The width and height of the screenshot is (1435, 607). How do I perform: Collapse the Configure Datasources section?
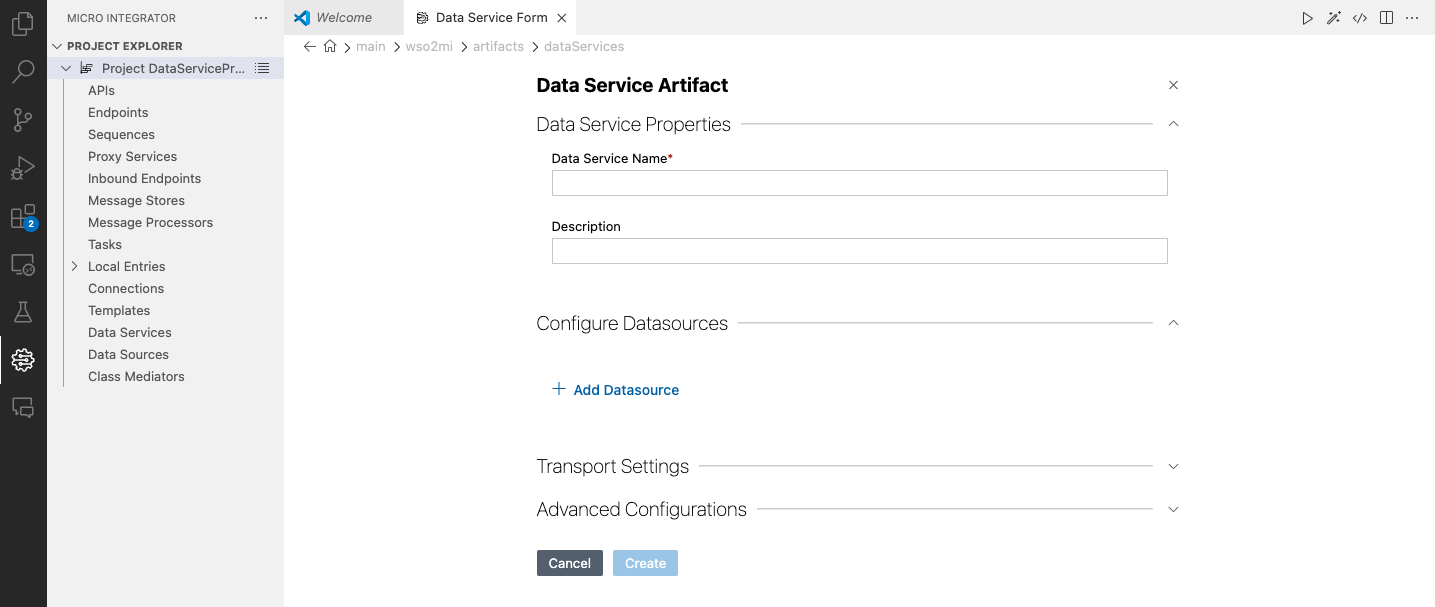tap(1173, 323)
